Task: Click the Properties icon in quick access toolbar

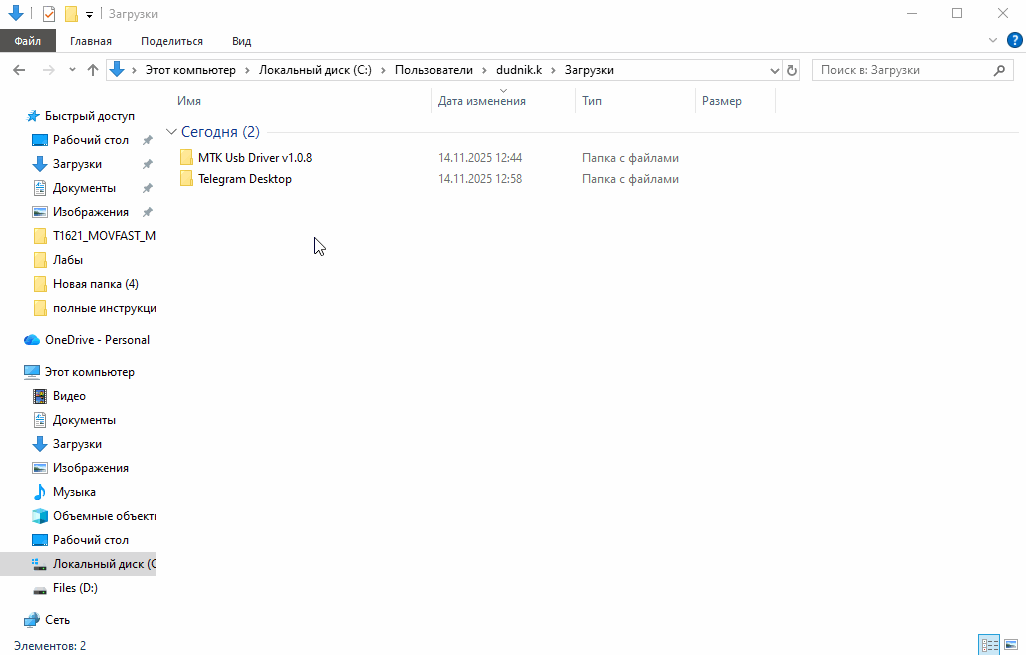Action: click(x=49, y=14)
